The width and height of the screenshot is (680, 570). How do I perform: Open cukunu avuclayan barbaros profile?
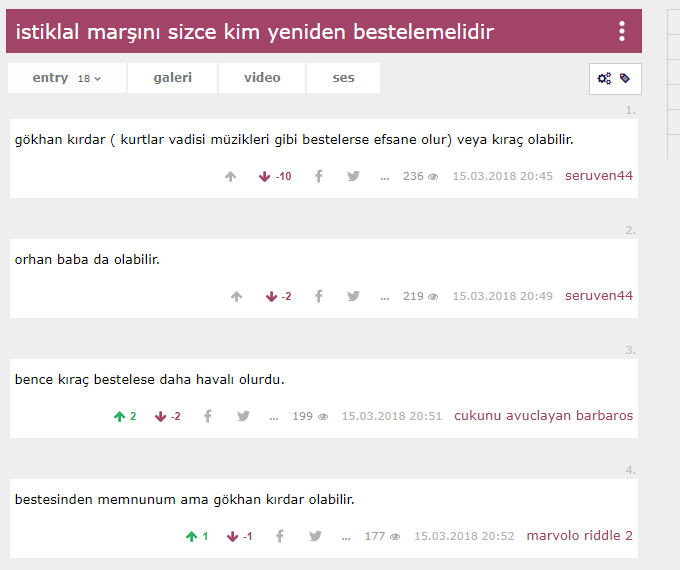(543, 416)
